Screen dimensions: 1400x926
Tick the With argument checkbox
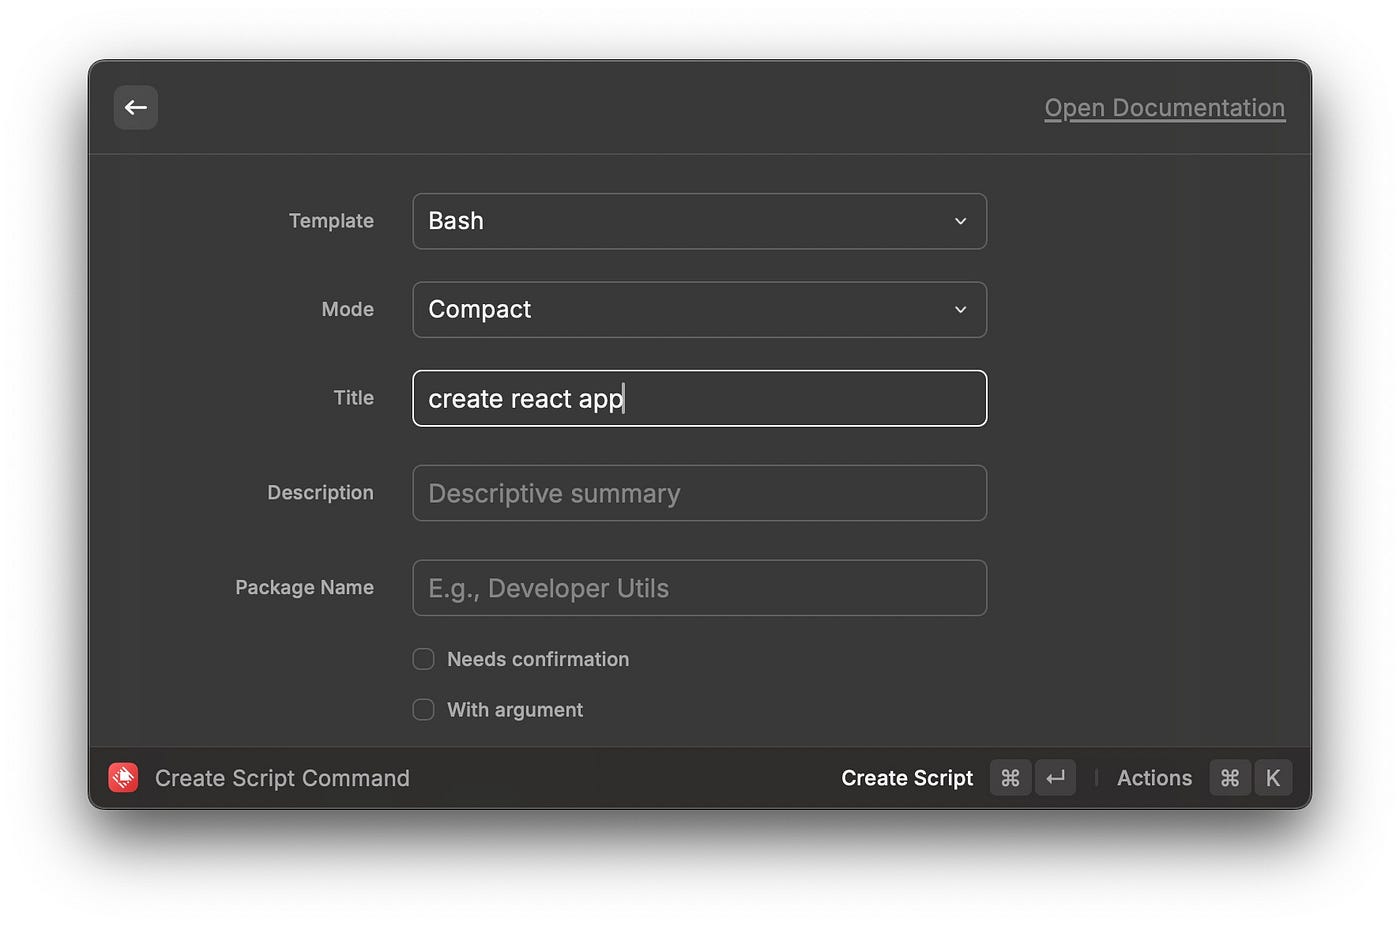[x=424, y=710]
